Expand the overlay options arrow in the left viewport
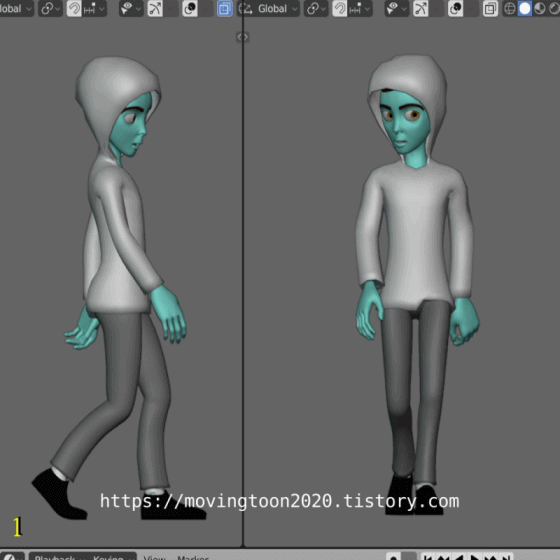The height and width of the screenshot is (560, 560). click(206, 9)
